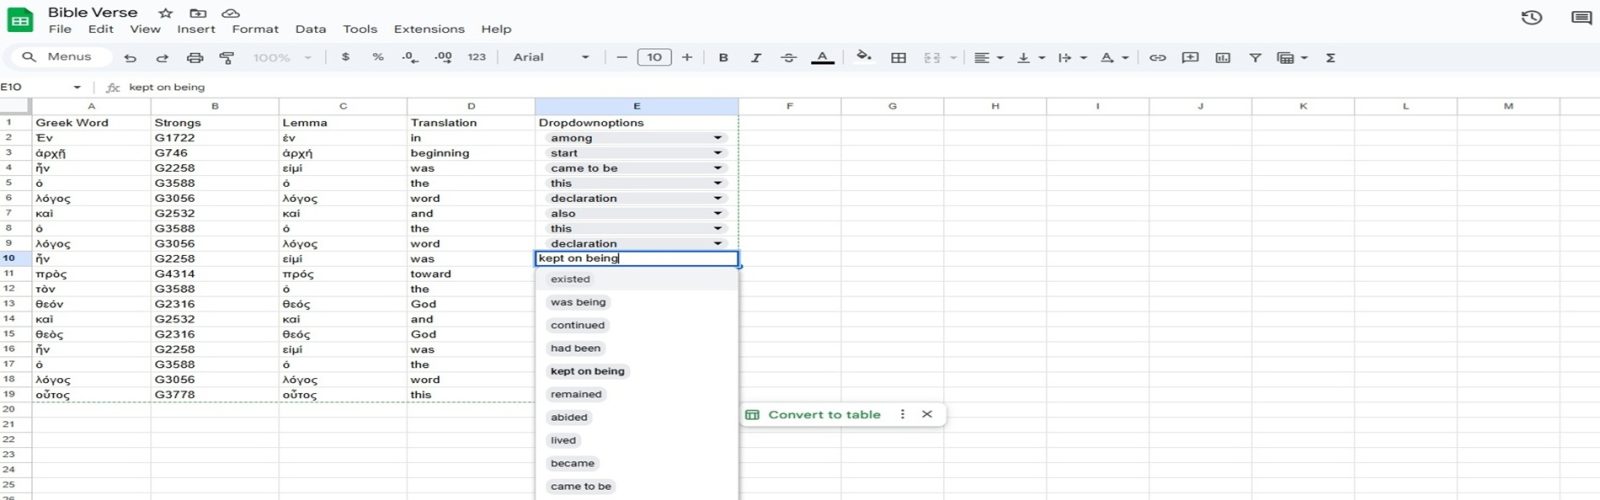This screenshot has width=1600, height=500.
Task: Click the font size input field
Action: 654,58
